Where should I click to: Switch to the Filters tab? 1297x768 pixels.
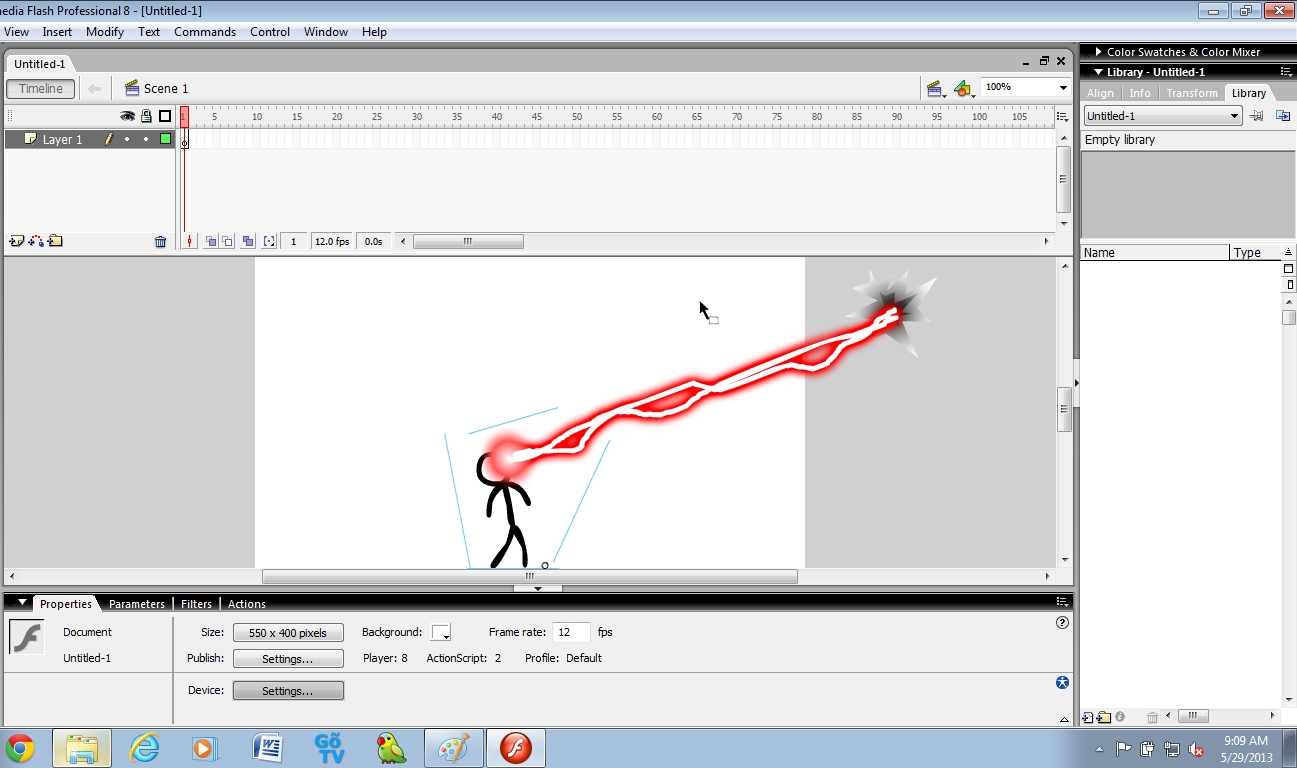[196, 603]
